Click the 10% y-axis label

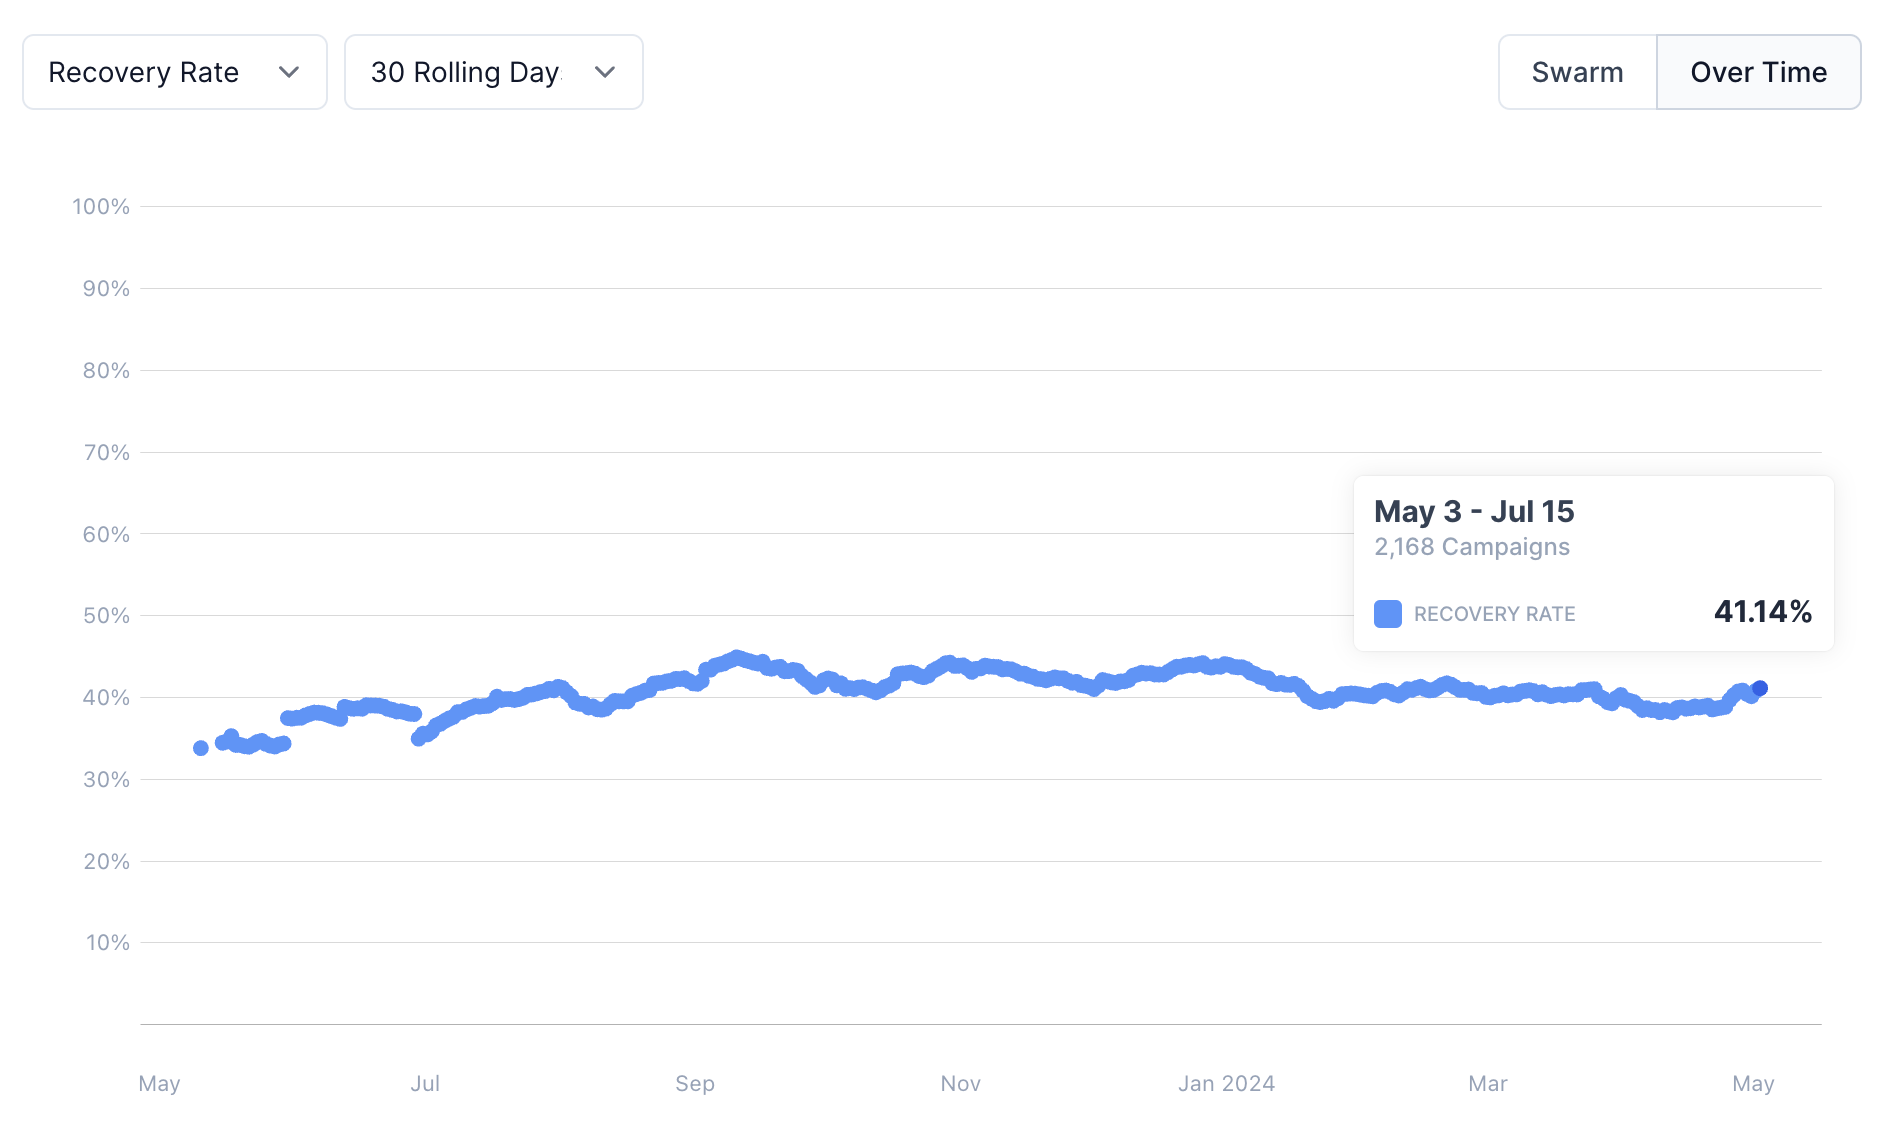coord(108,943)
